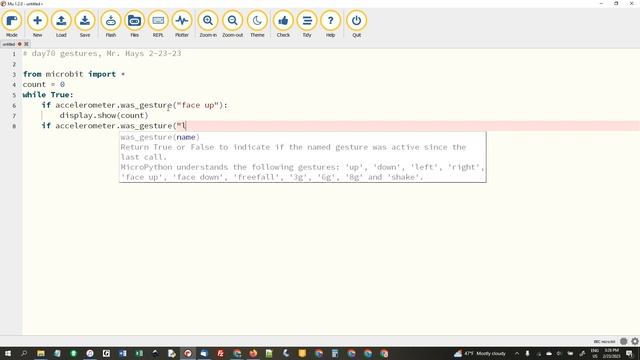Click the Load file icon

61,24
